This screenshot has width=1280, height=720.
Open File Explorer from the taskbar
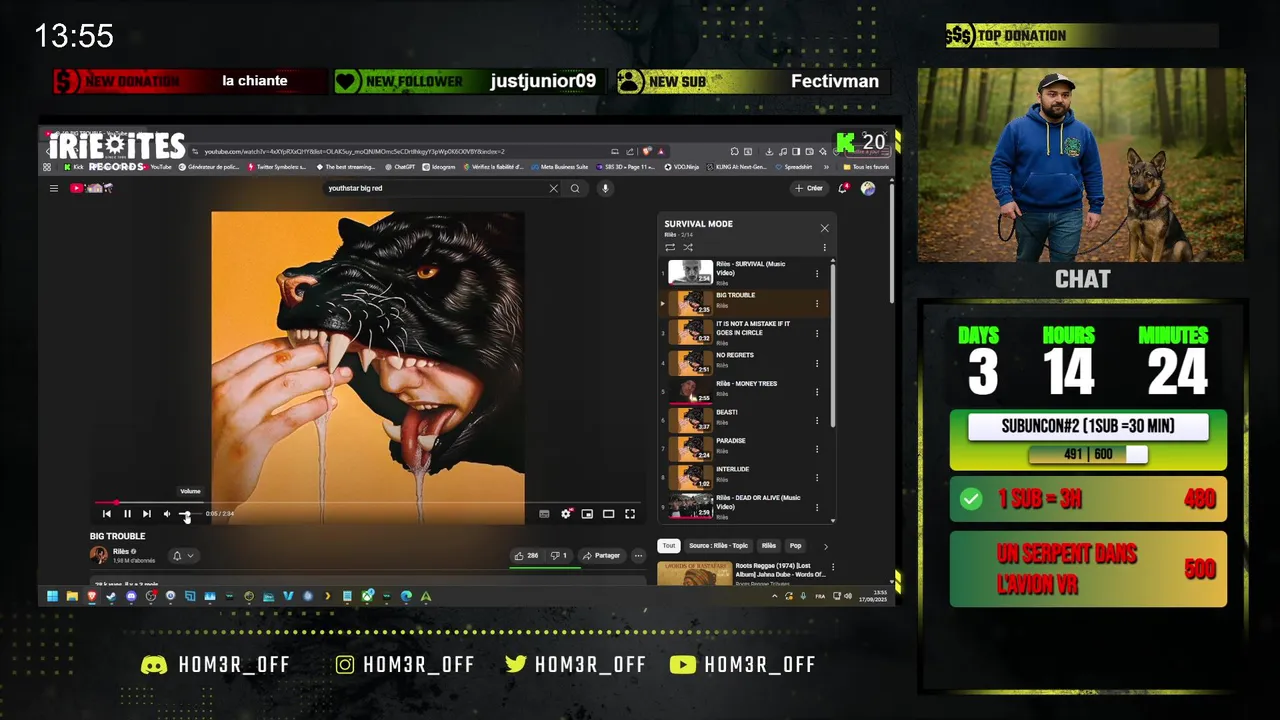pyautogui.click(x=72, y=597)
